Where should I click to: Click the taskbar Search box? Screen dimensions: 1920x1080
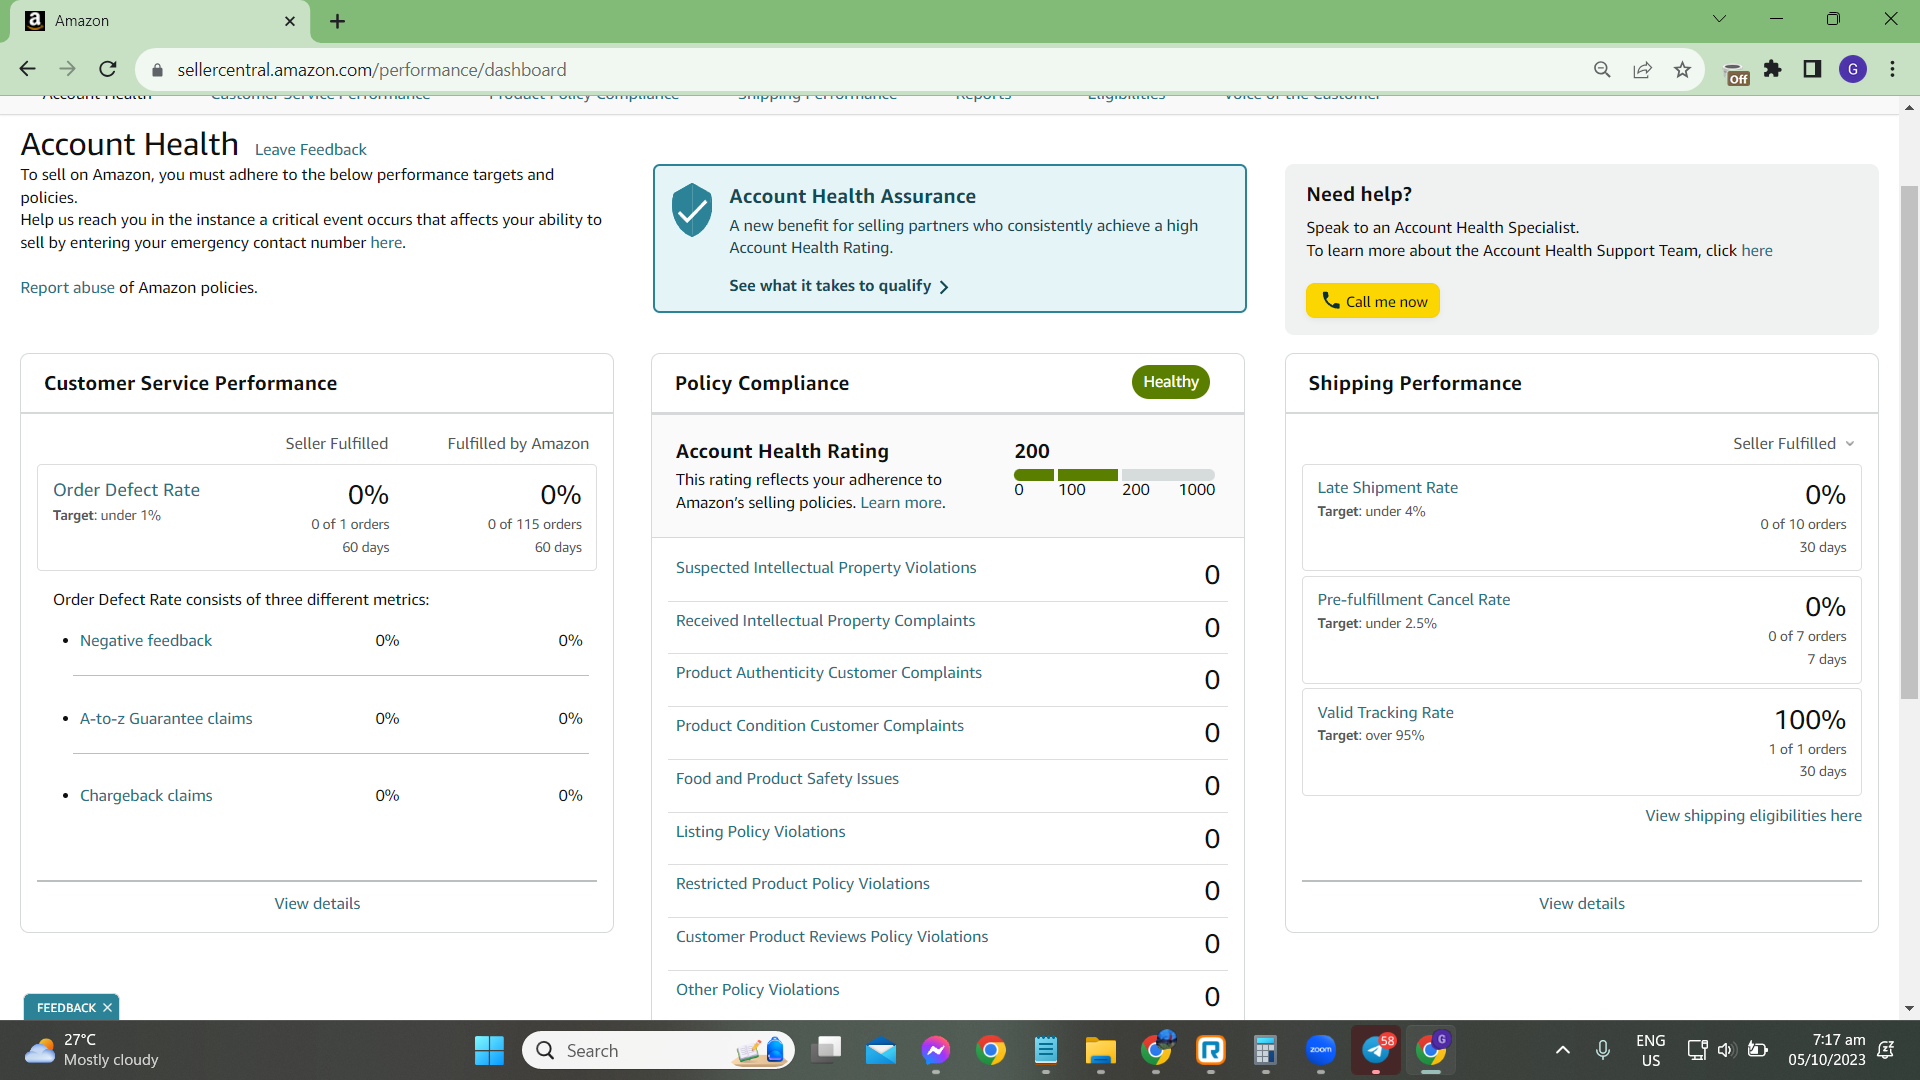[658, 1050]
